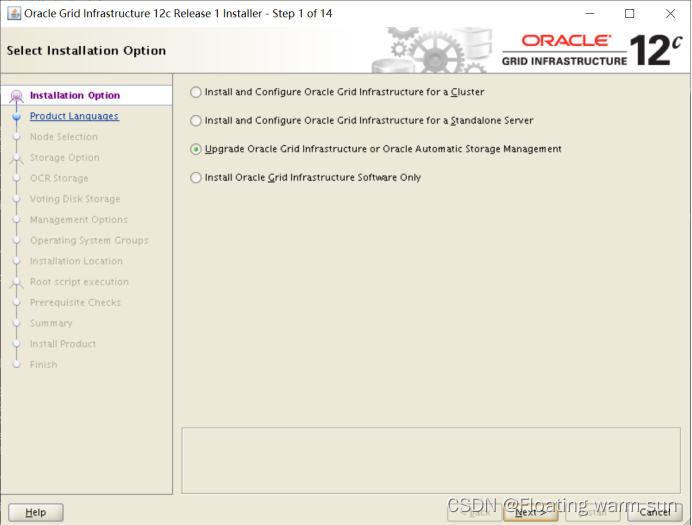The width and height of the screenshot is (692, 525).
Task: Select Upgrade Oracle Grid Infrastructure or ASM option
Action: pyautogui.click(x=376, y=149)
